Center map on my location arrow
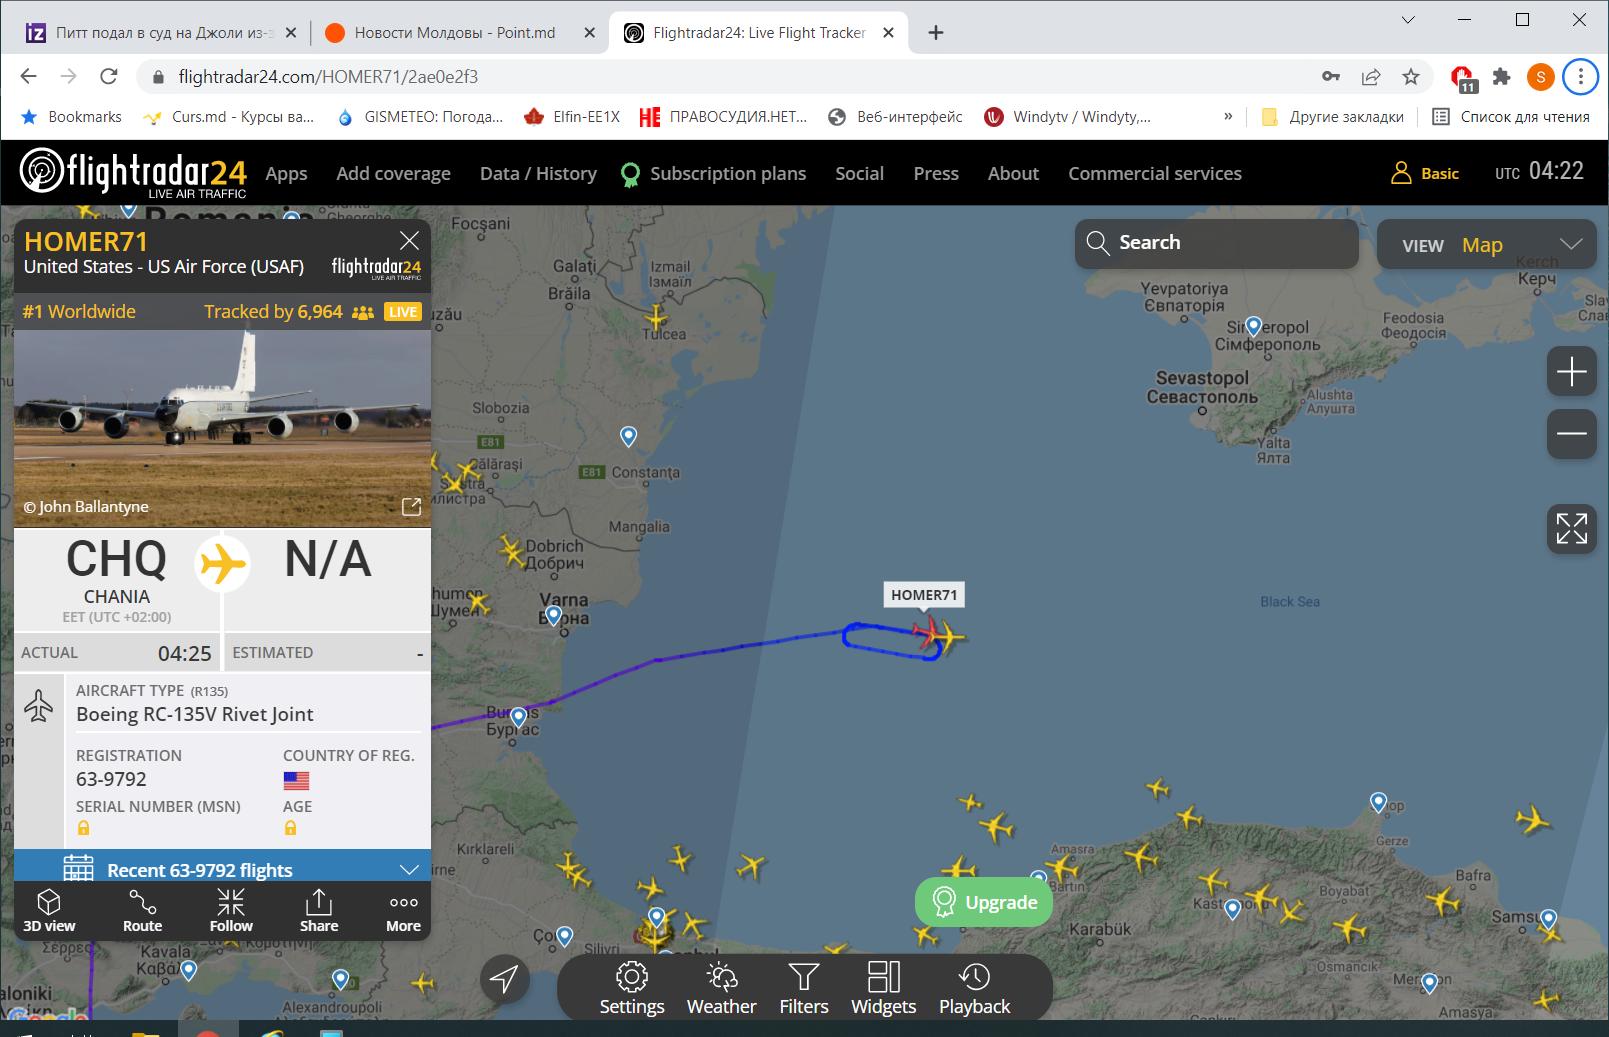The image size is (1609, 1037). pyautogui.click(x=505, y=979)
